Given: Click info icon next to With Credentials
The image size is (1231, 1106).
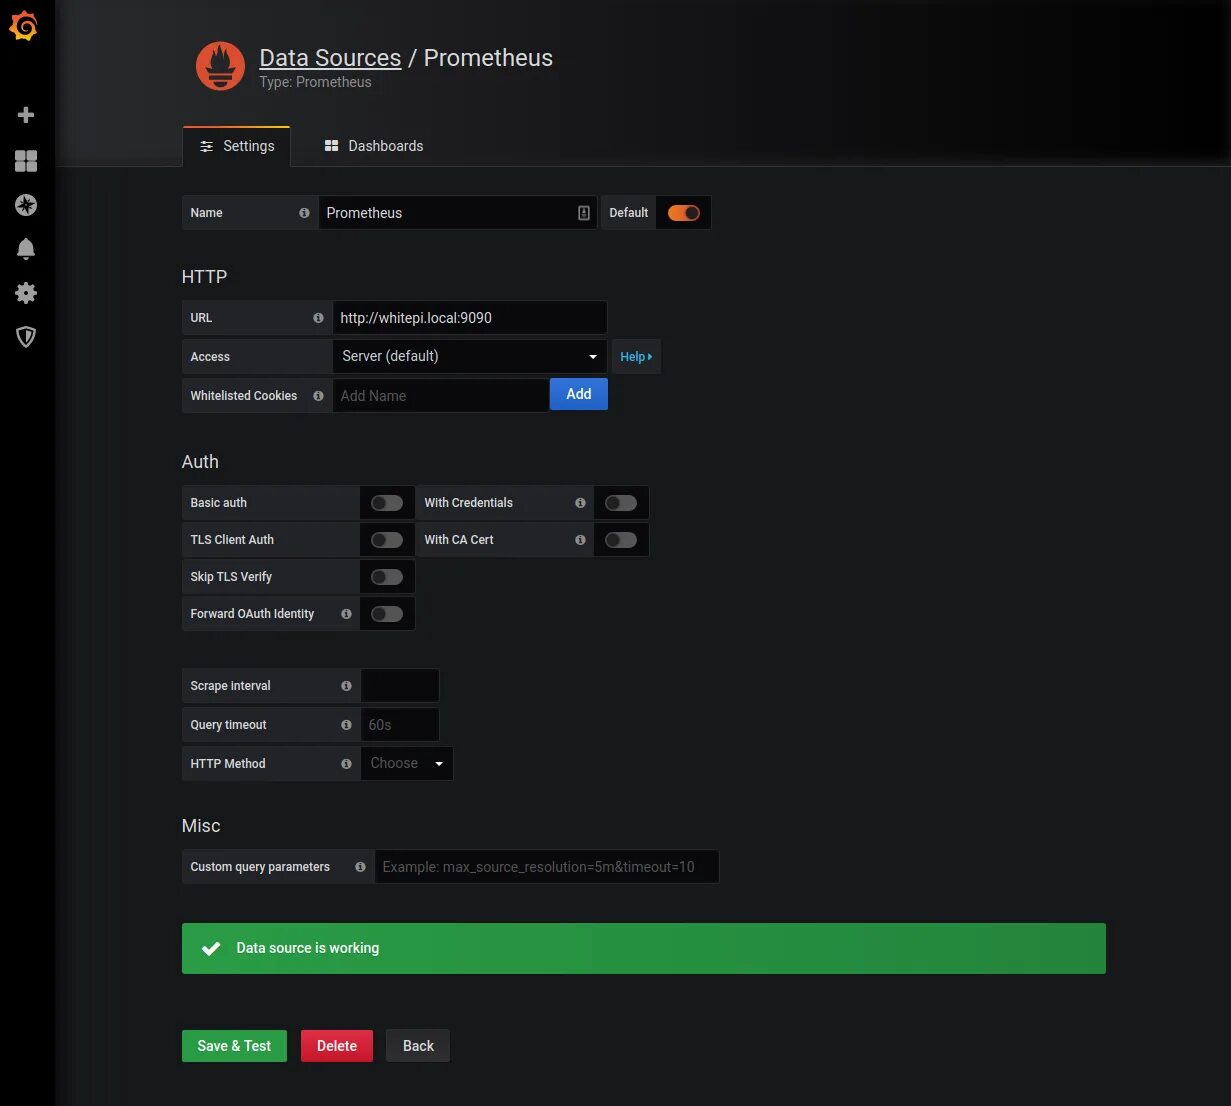Looking at the screenshot, I should point(580,503).
